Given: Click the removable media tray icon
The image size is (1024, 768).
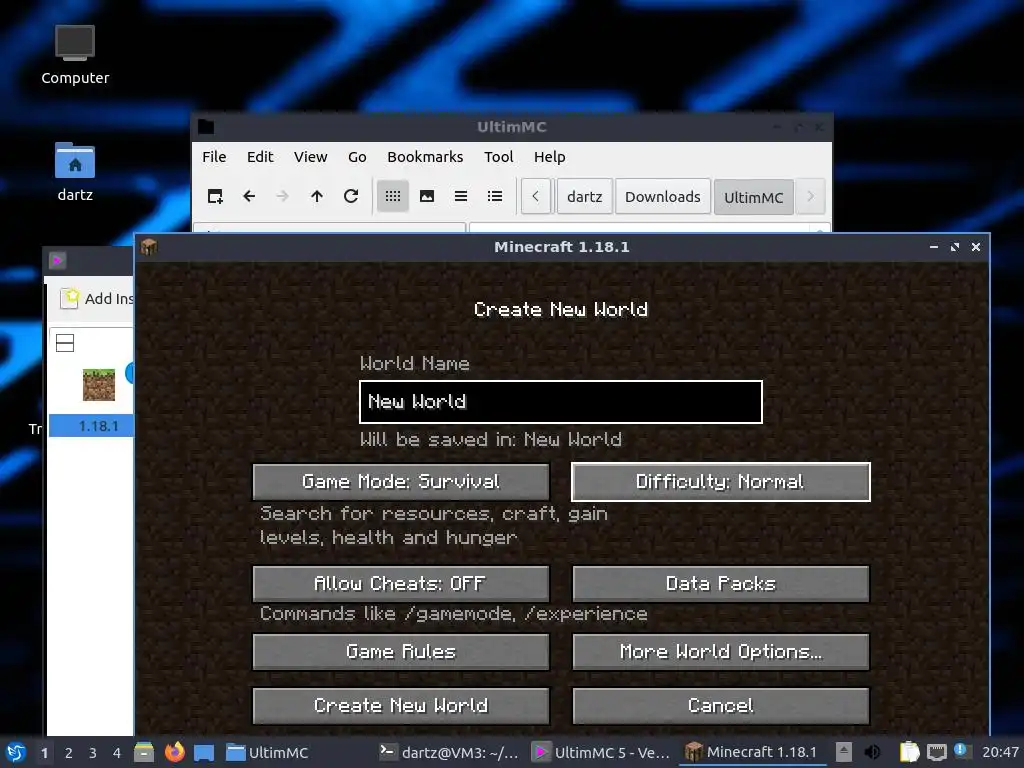Looking at the screenshot, I should (844, 752).
